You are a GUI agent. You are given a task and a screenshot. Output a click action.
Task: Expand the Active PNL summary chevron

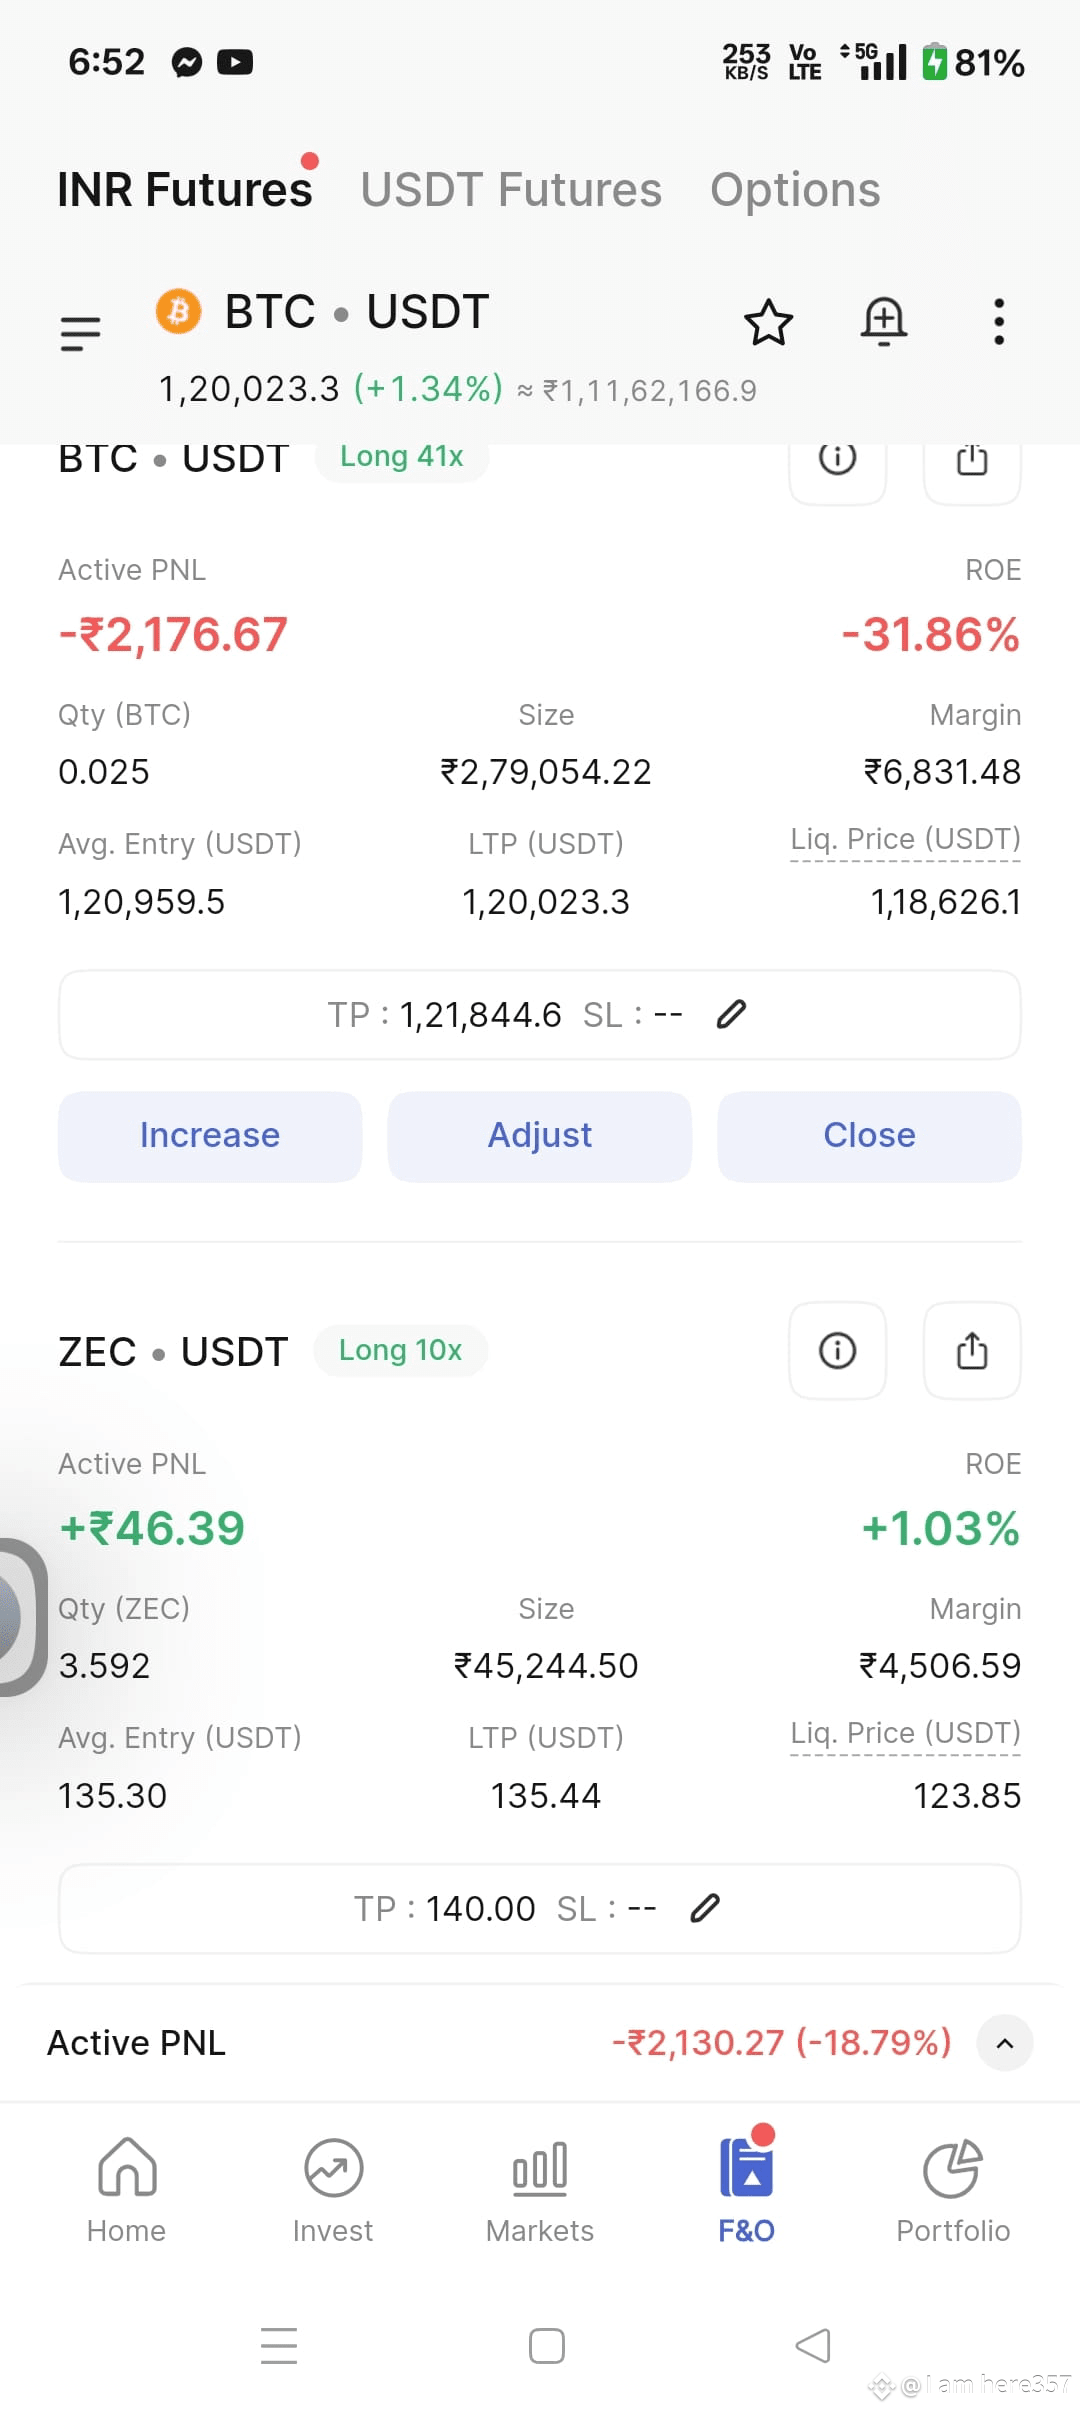(1005, 2043)
